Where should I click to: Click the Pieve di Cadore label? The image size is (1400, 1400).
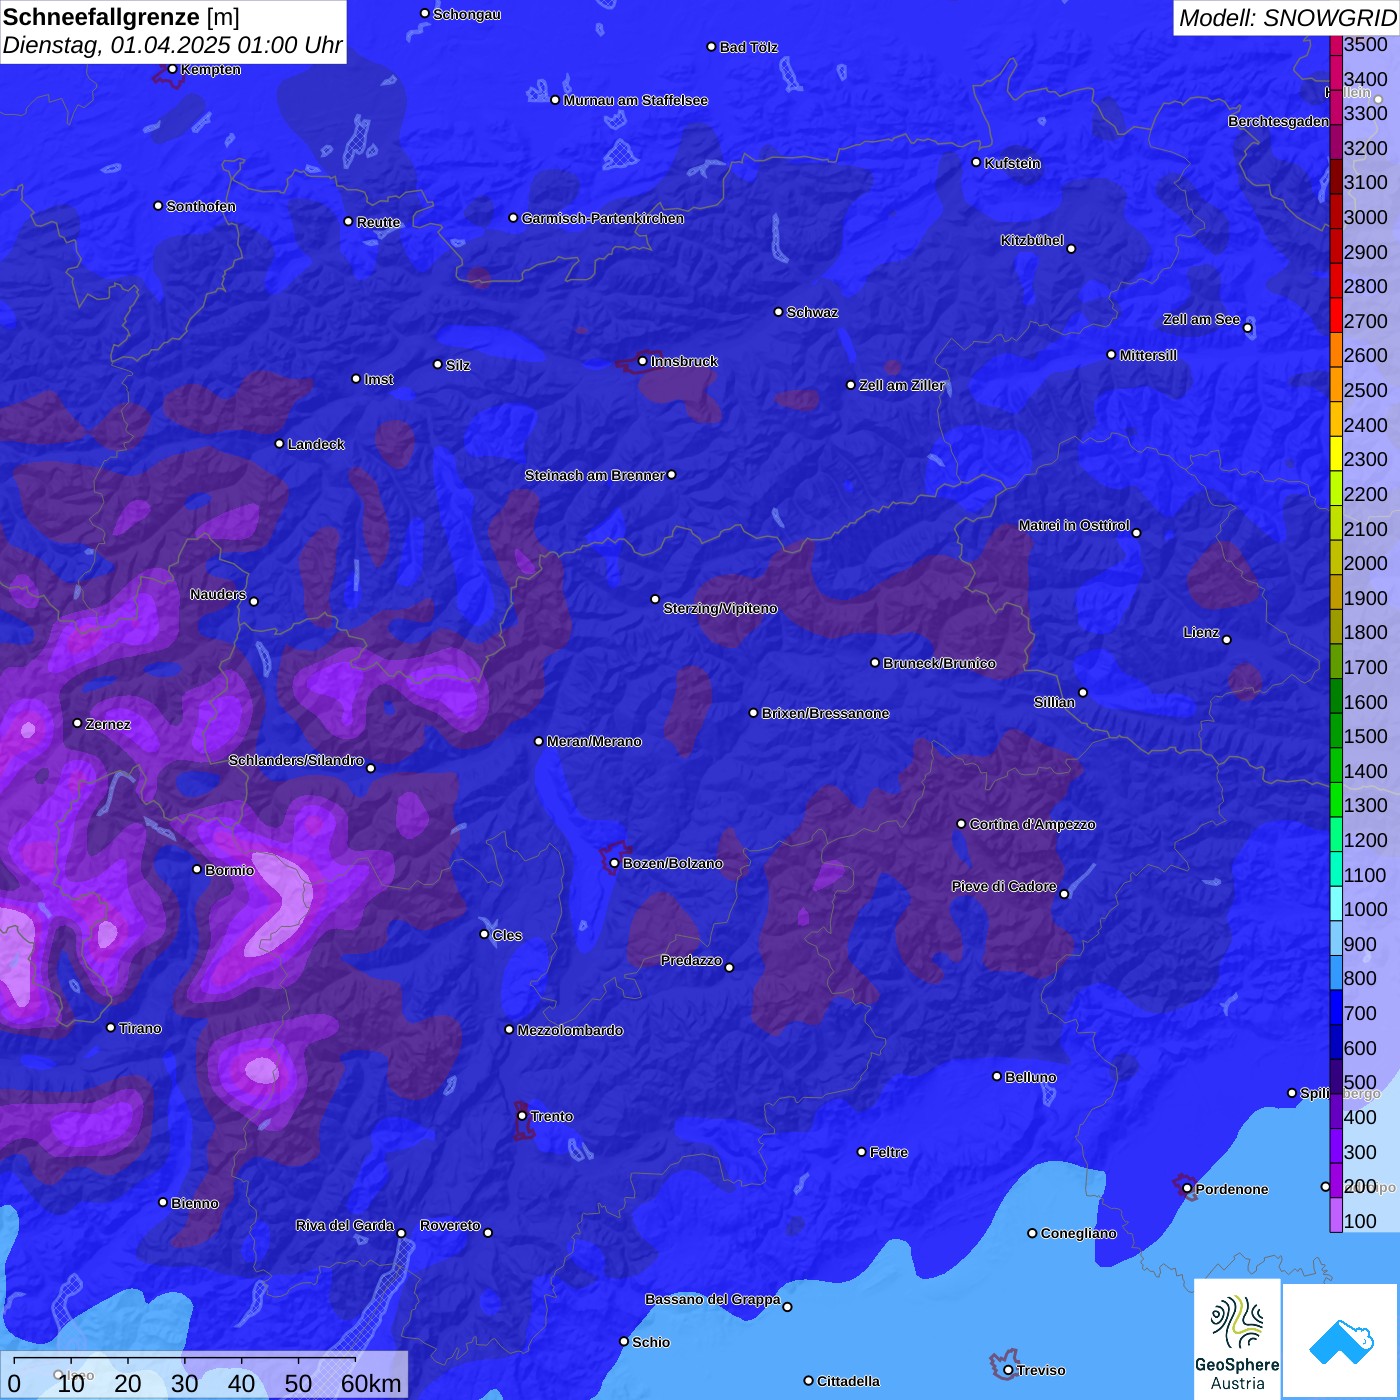(x=1004, y=886)
